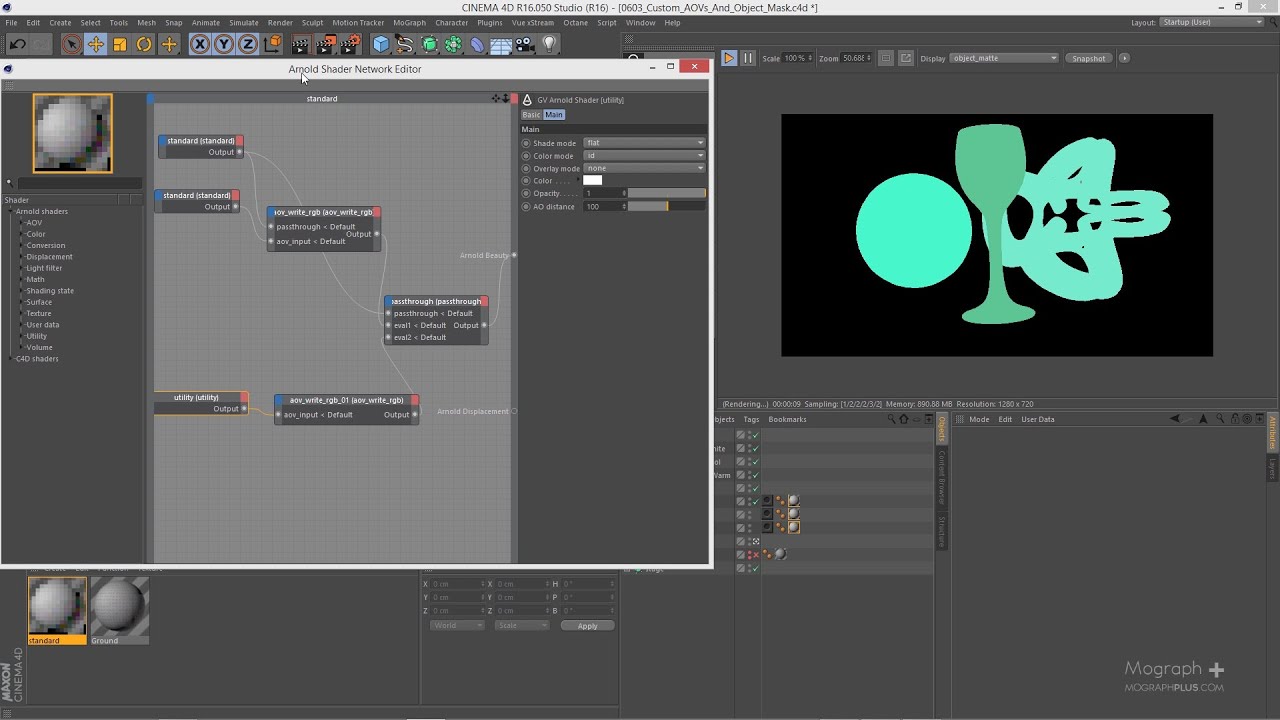This screenshot has width=1280, height=720.
Task: Open the Bookmarks menu in Object Manager
Action: [787, 419]
